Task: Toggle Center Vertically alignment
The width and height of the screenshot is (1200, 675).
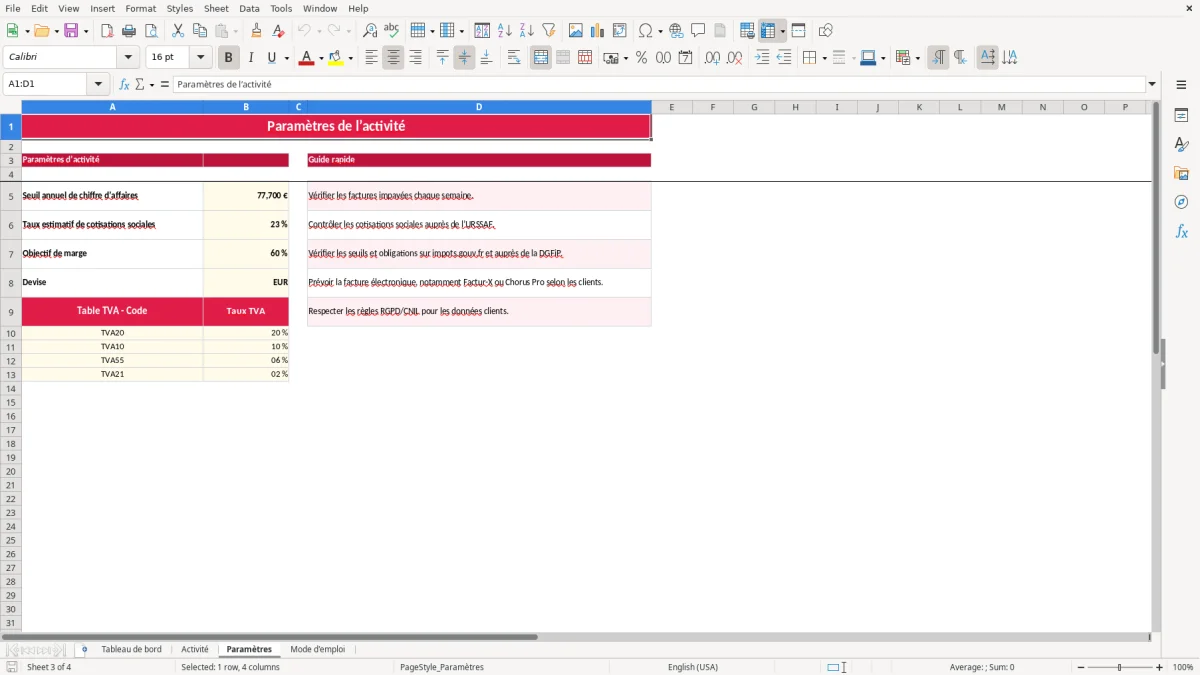Action: coord(464,58)
